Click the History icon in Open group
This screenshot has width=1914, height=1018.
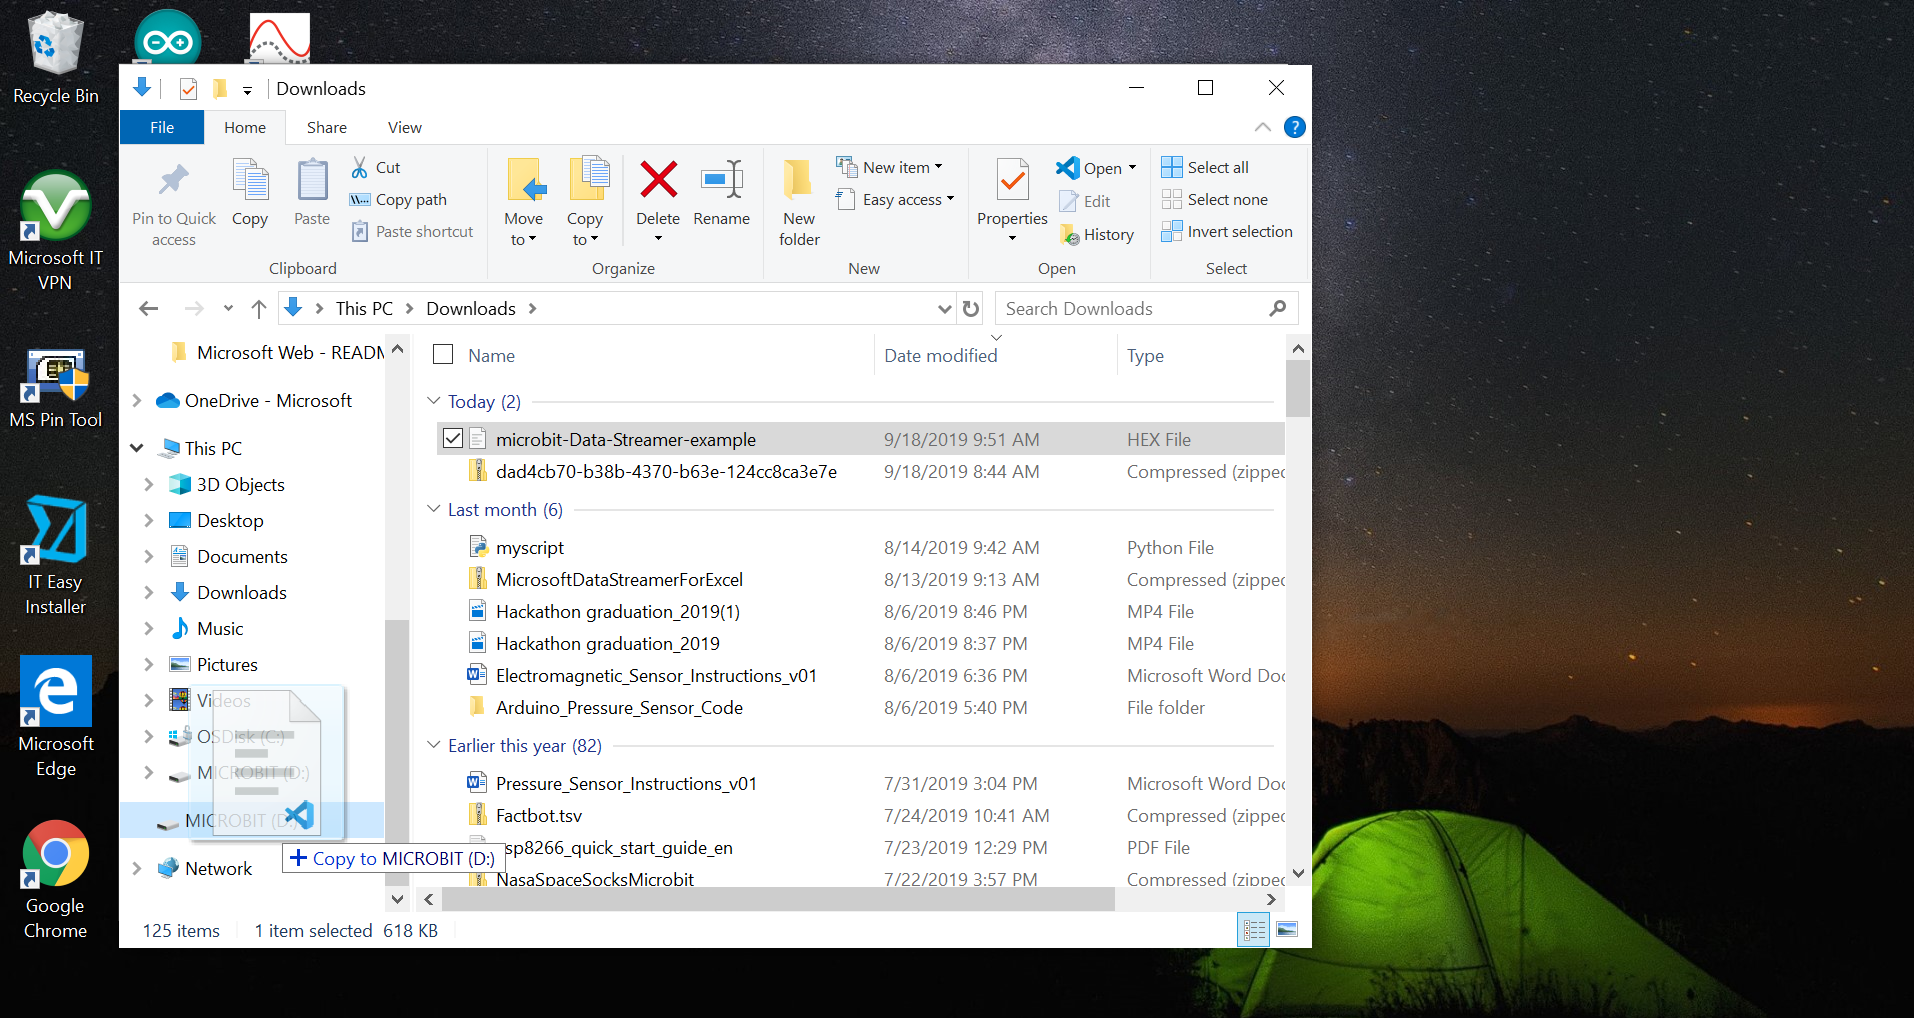1070,235
